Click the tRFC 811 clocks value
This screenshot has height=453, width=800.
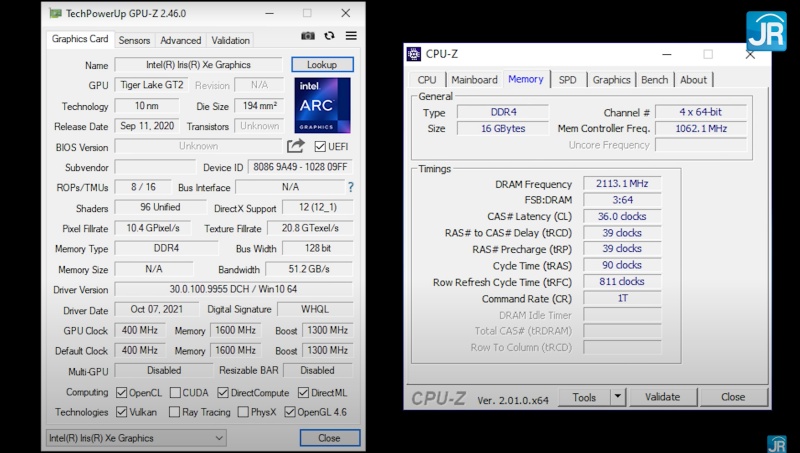click(622, 282)
